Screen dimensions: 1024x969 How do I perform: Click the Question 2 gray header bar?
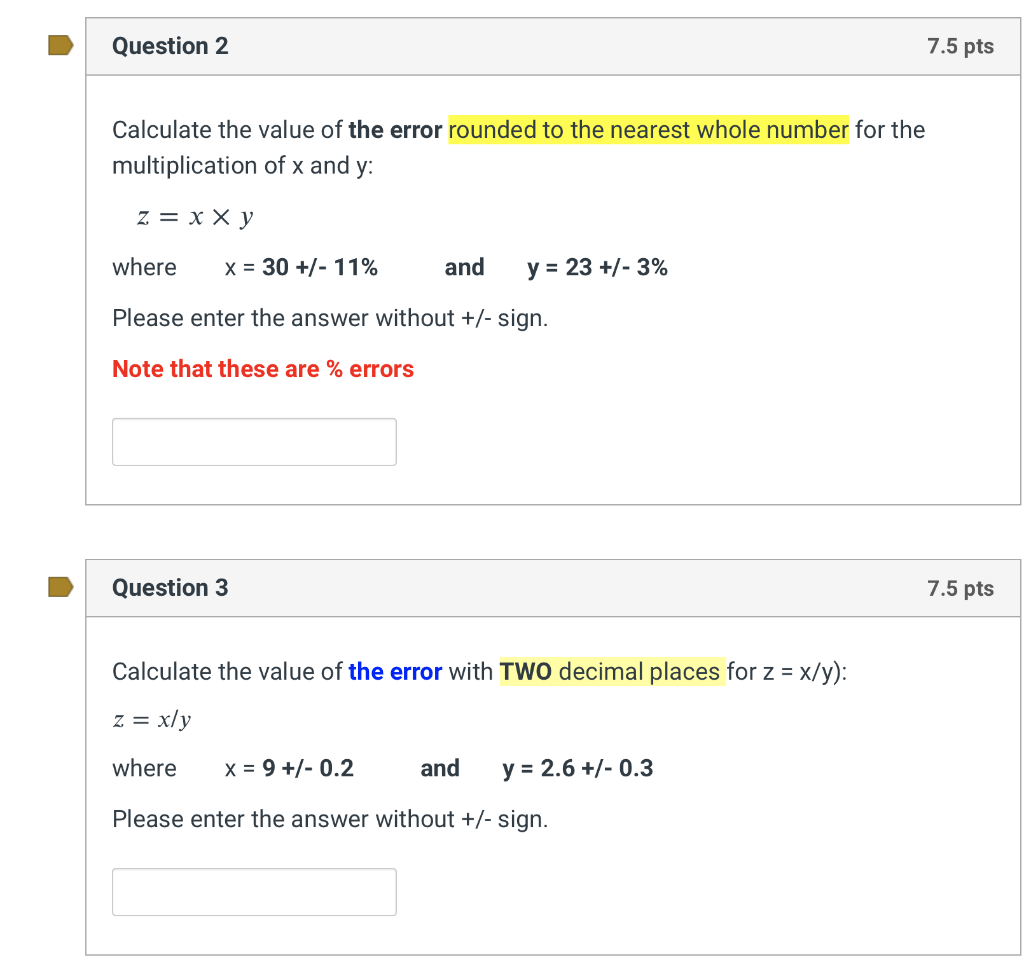coord(550,46)
